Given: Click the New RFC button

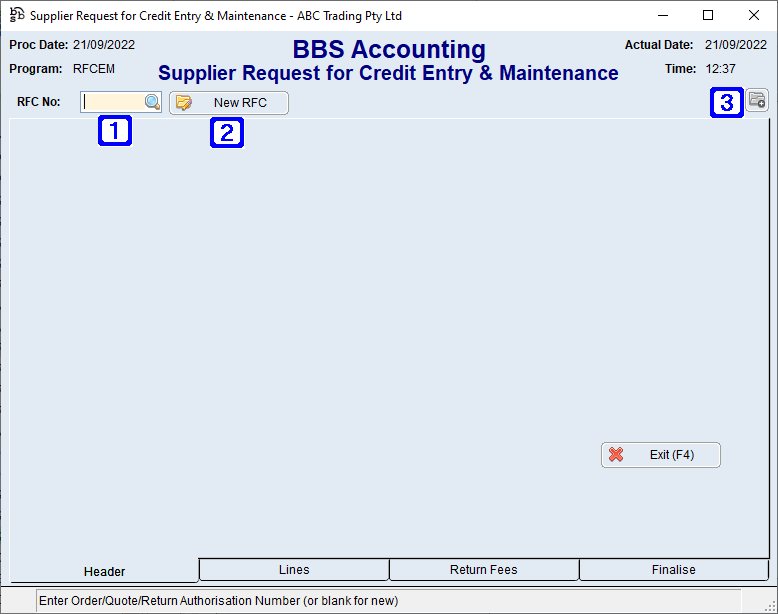Looking at the screenshot, I should click(229, 103).
